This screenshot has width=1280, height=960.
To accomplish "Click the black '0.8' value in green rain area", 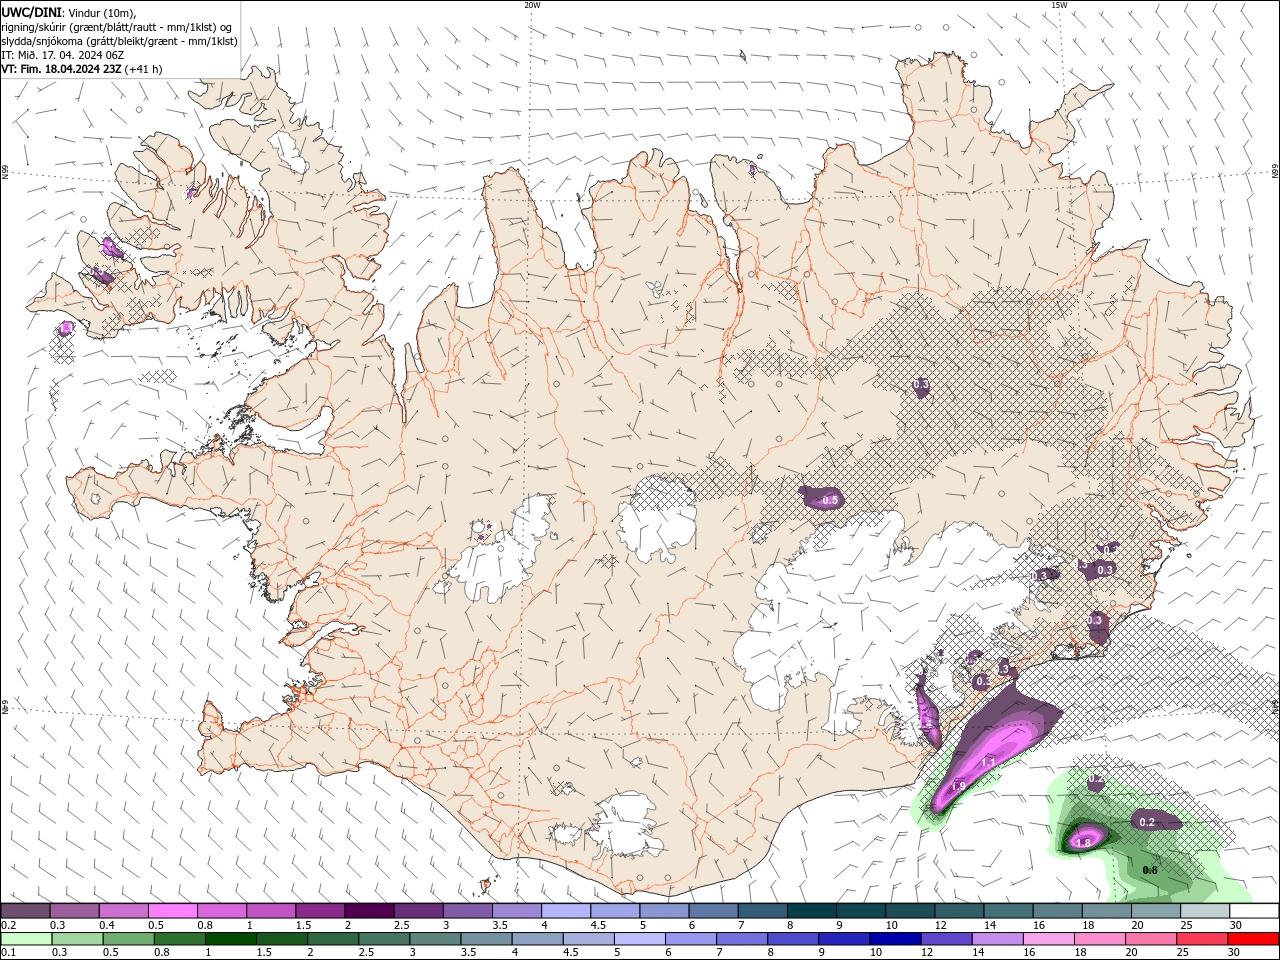I will point(1150,870).
